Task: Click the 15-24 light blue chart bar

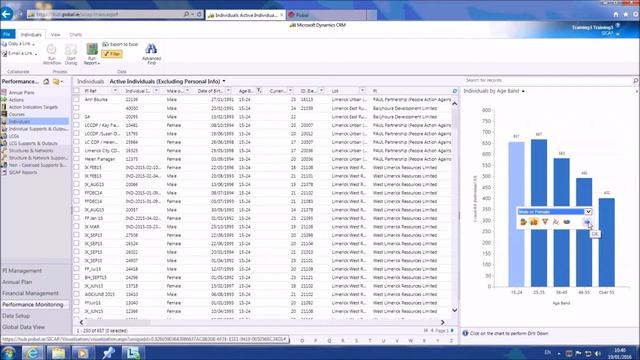Action: 516,214
